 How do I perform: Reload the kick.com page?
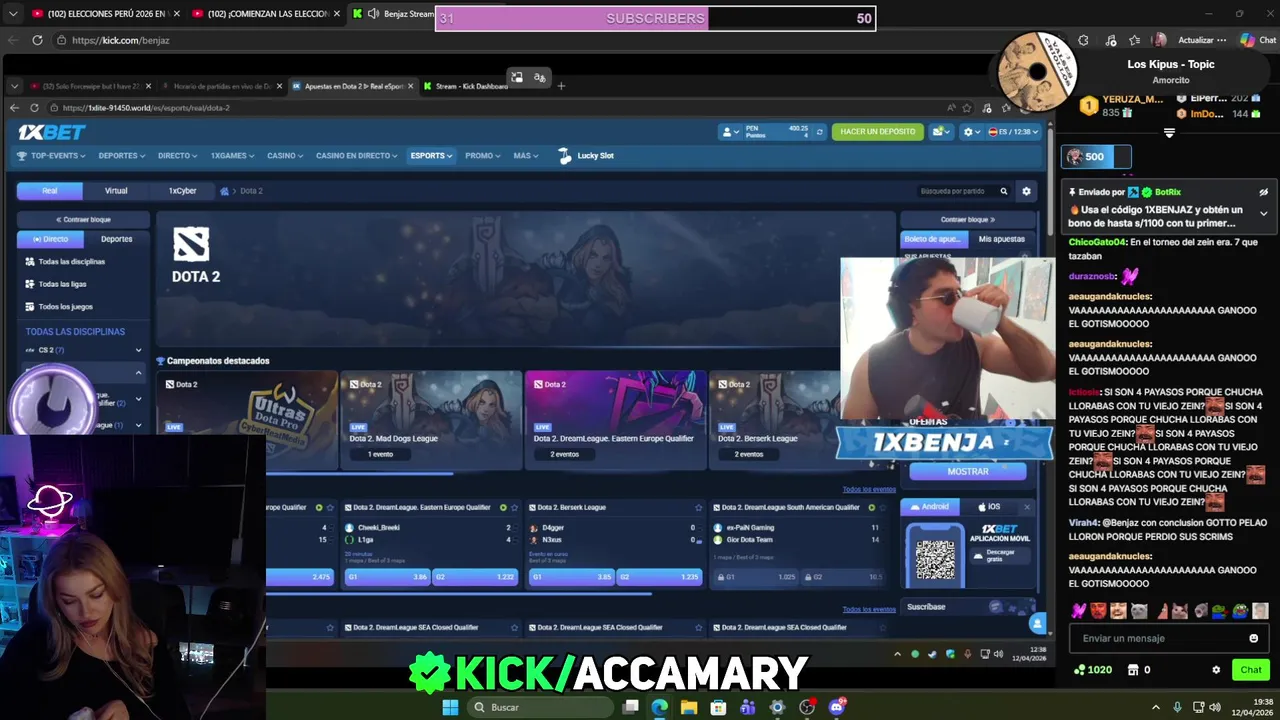(37, 40)
